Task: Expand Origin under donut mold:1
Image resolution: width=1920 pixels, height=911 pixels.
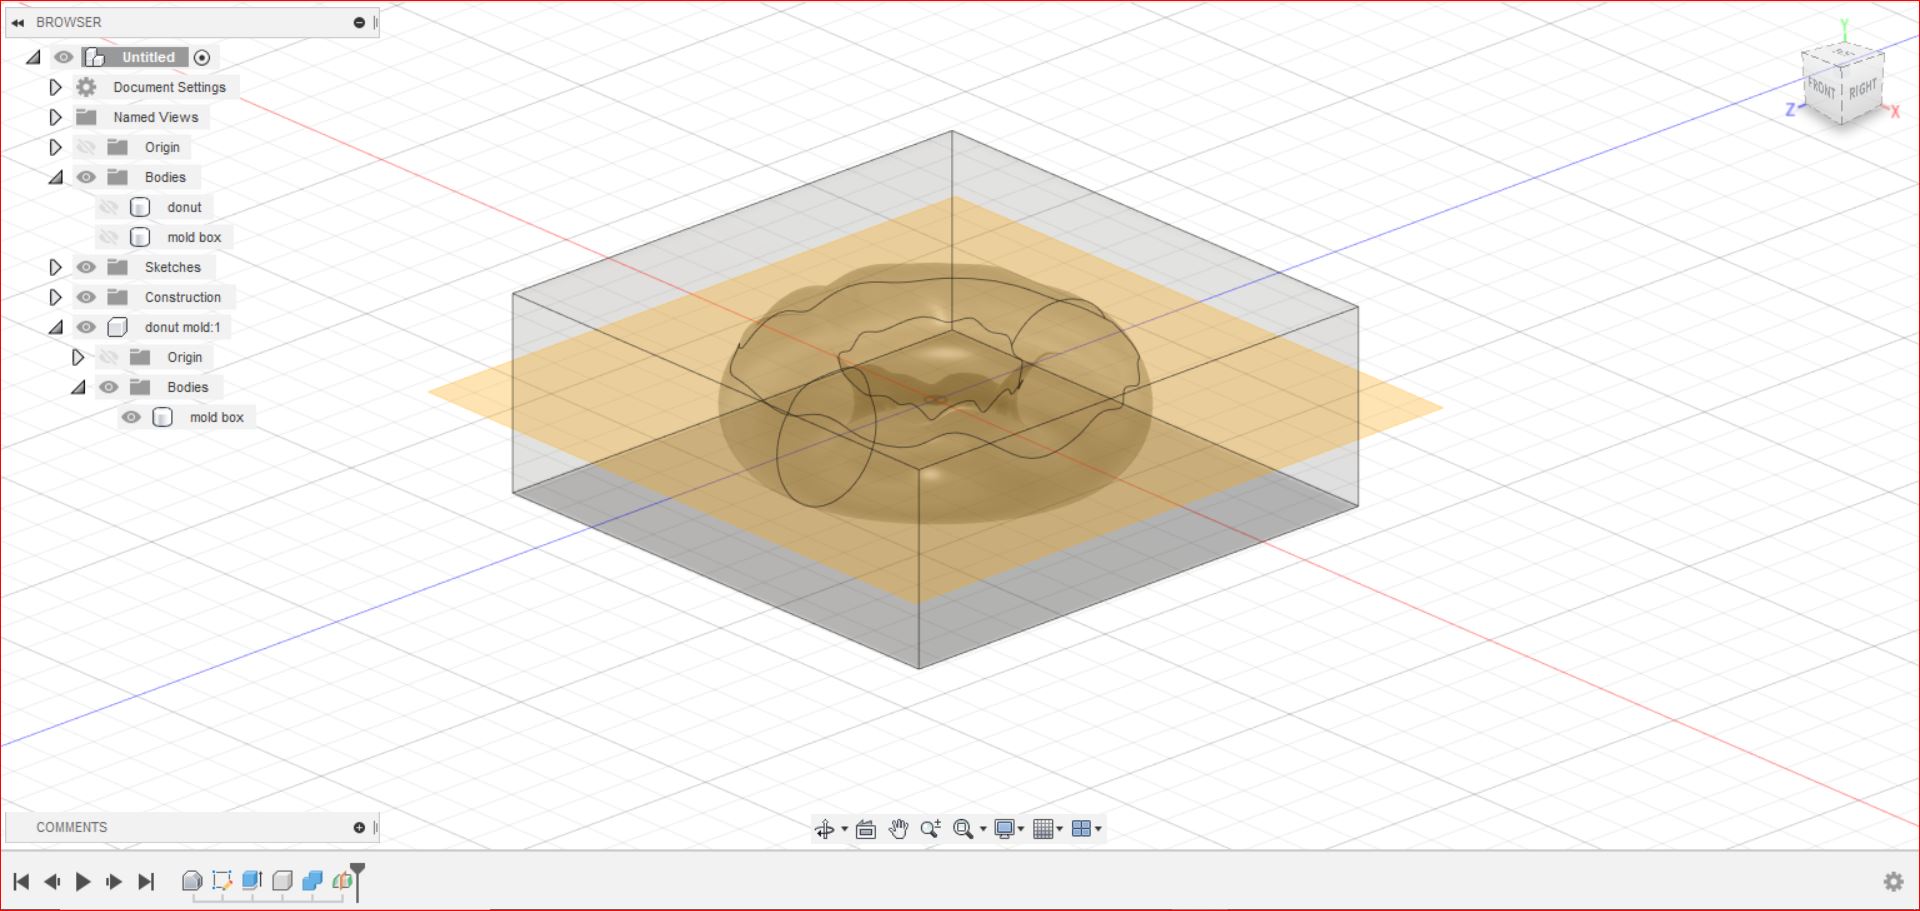Action: [77, 357]
